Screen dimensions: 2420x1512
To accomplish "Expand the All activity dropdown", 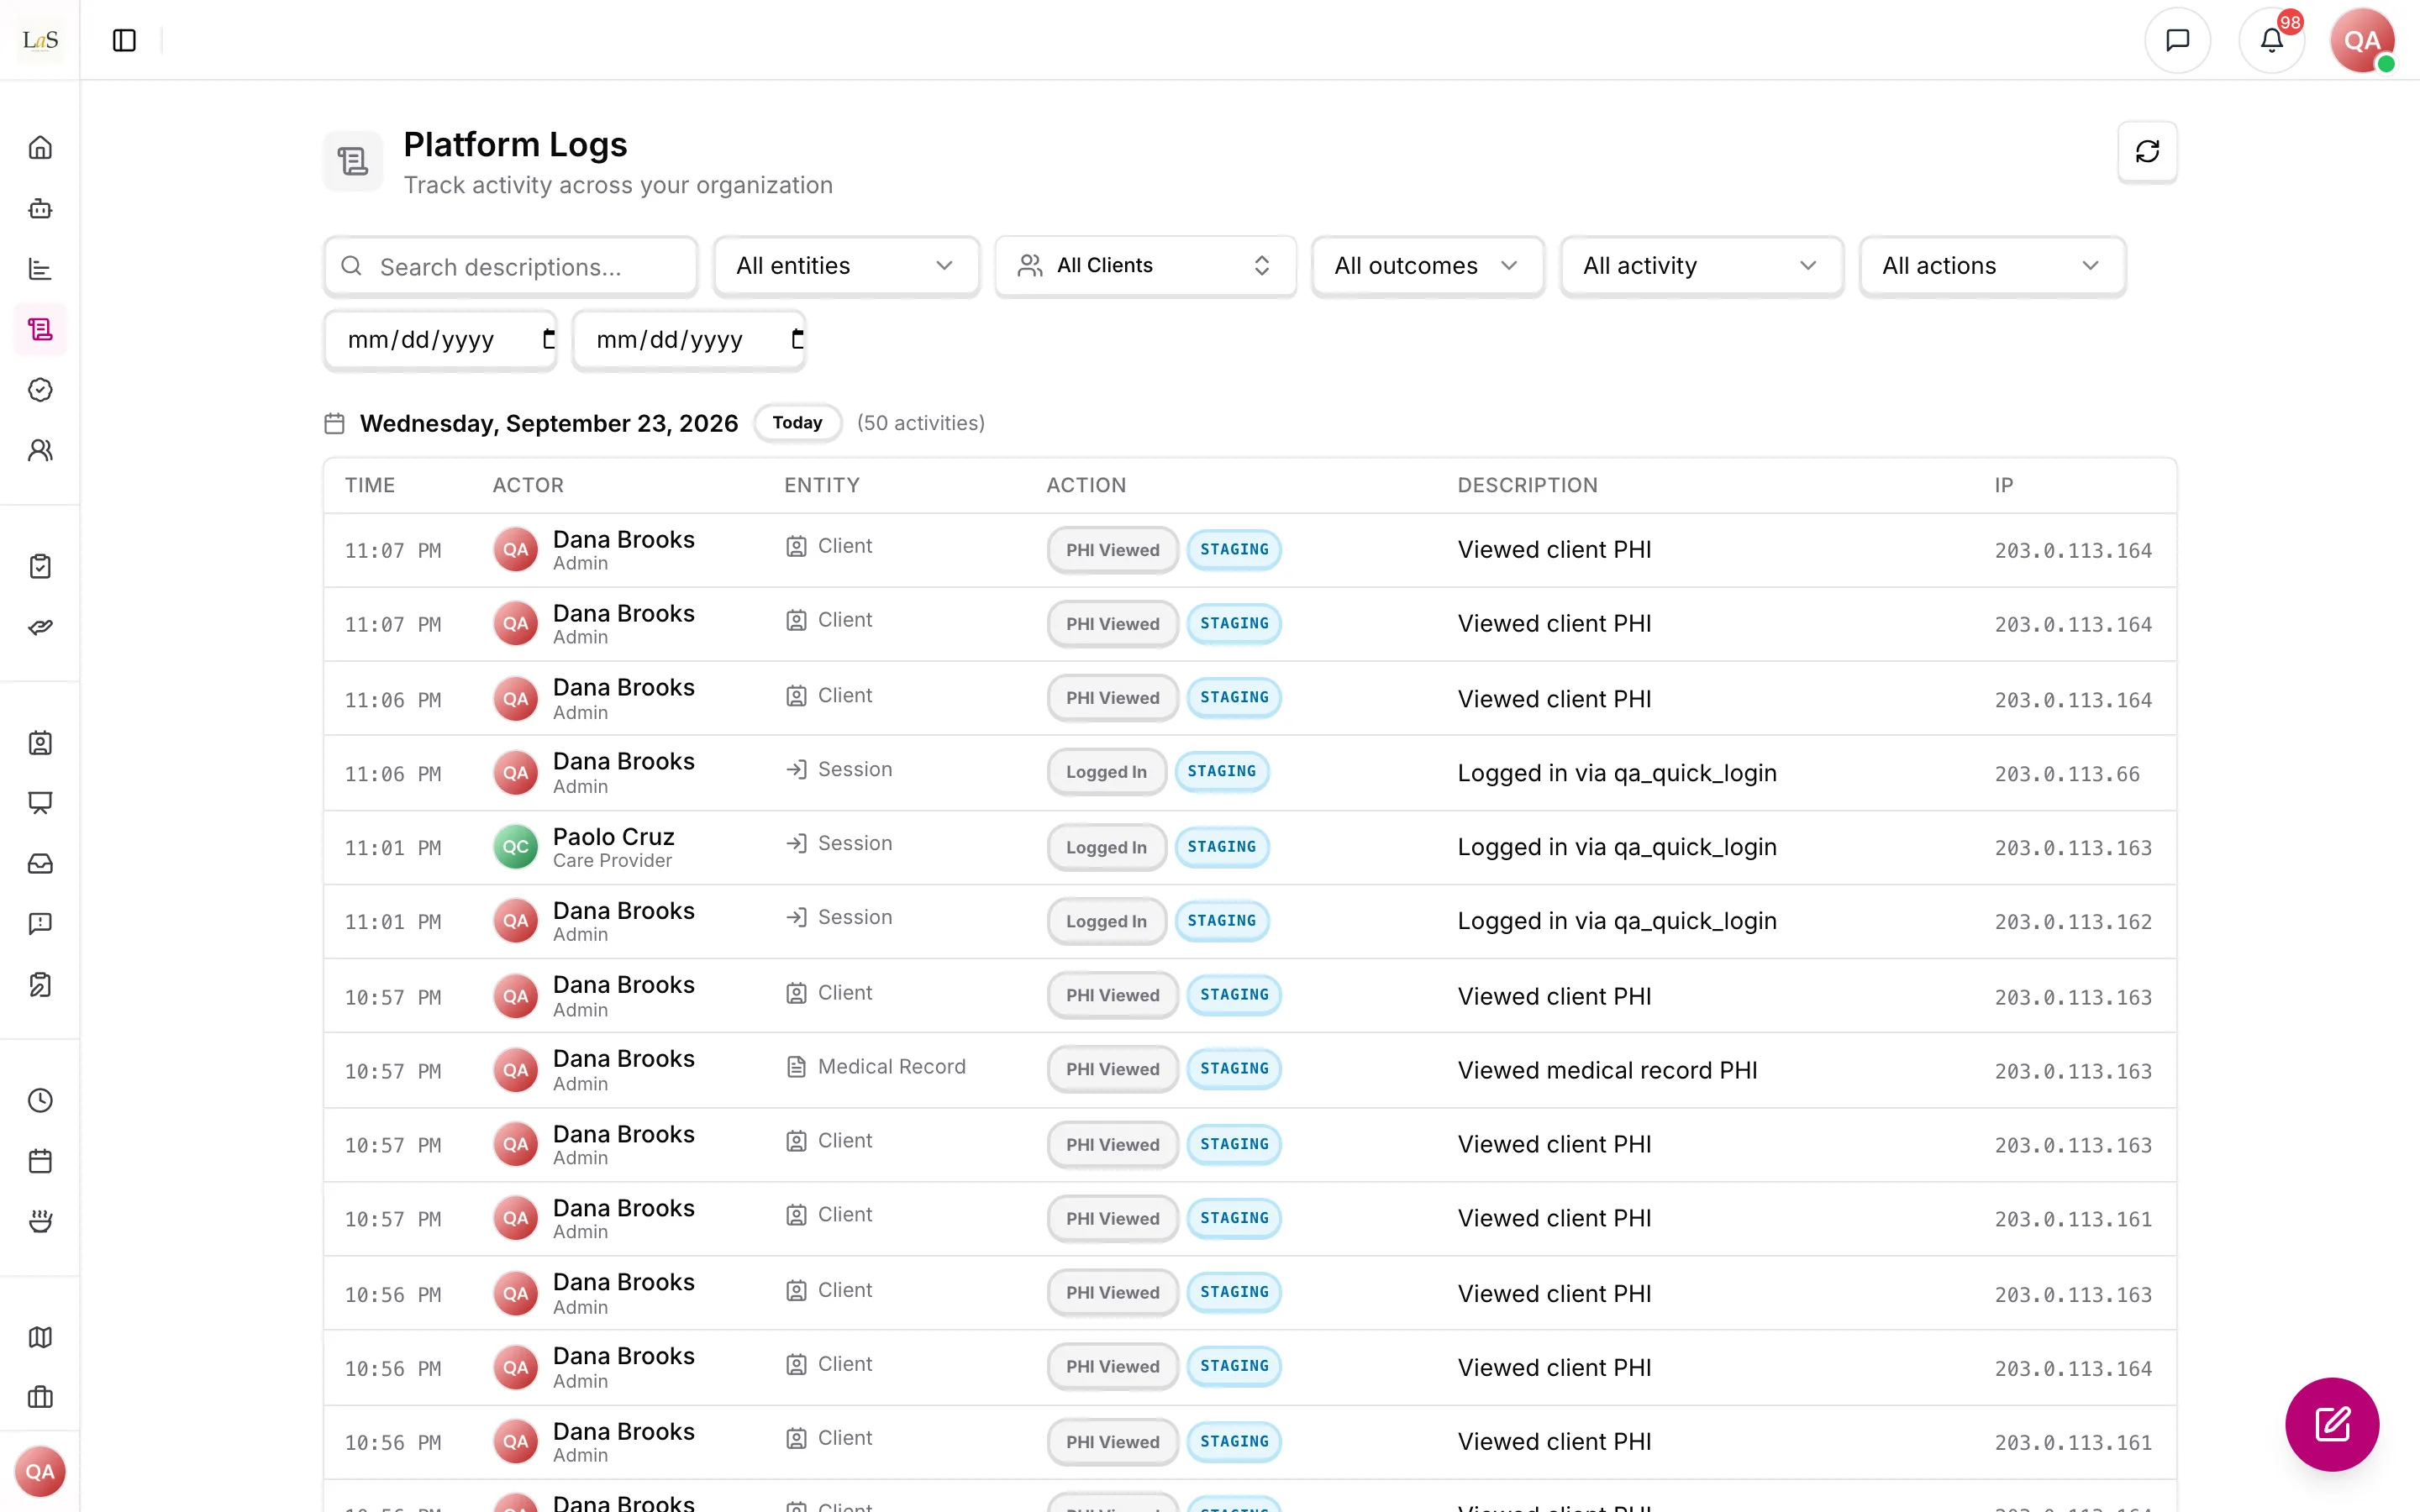I will pyautogui.click(x=1701, y=266).
